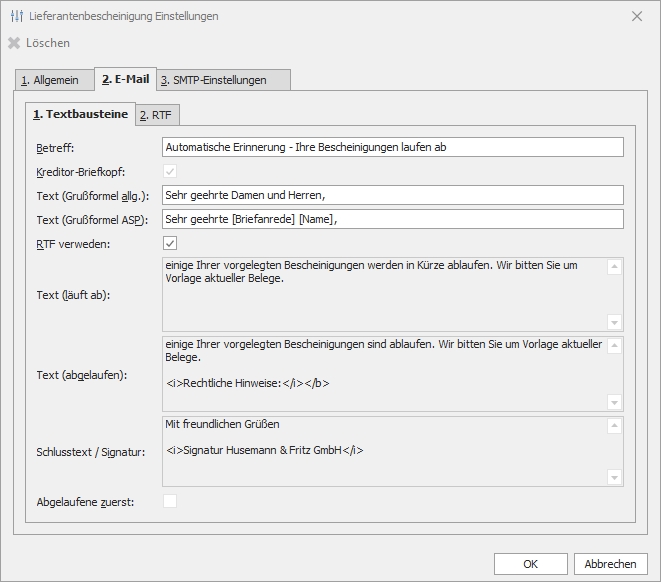661x582 pixels.
Task: Click the settings sliders icon in title bar
Action: (17, 16)
